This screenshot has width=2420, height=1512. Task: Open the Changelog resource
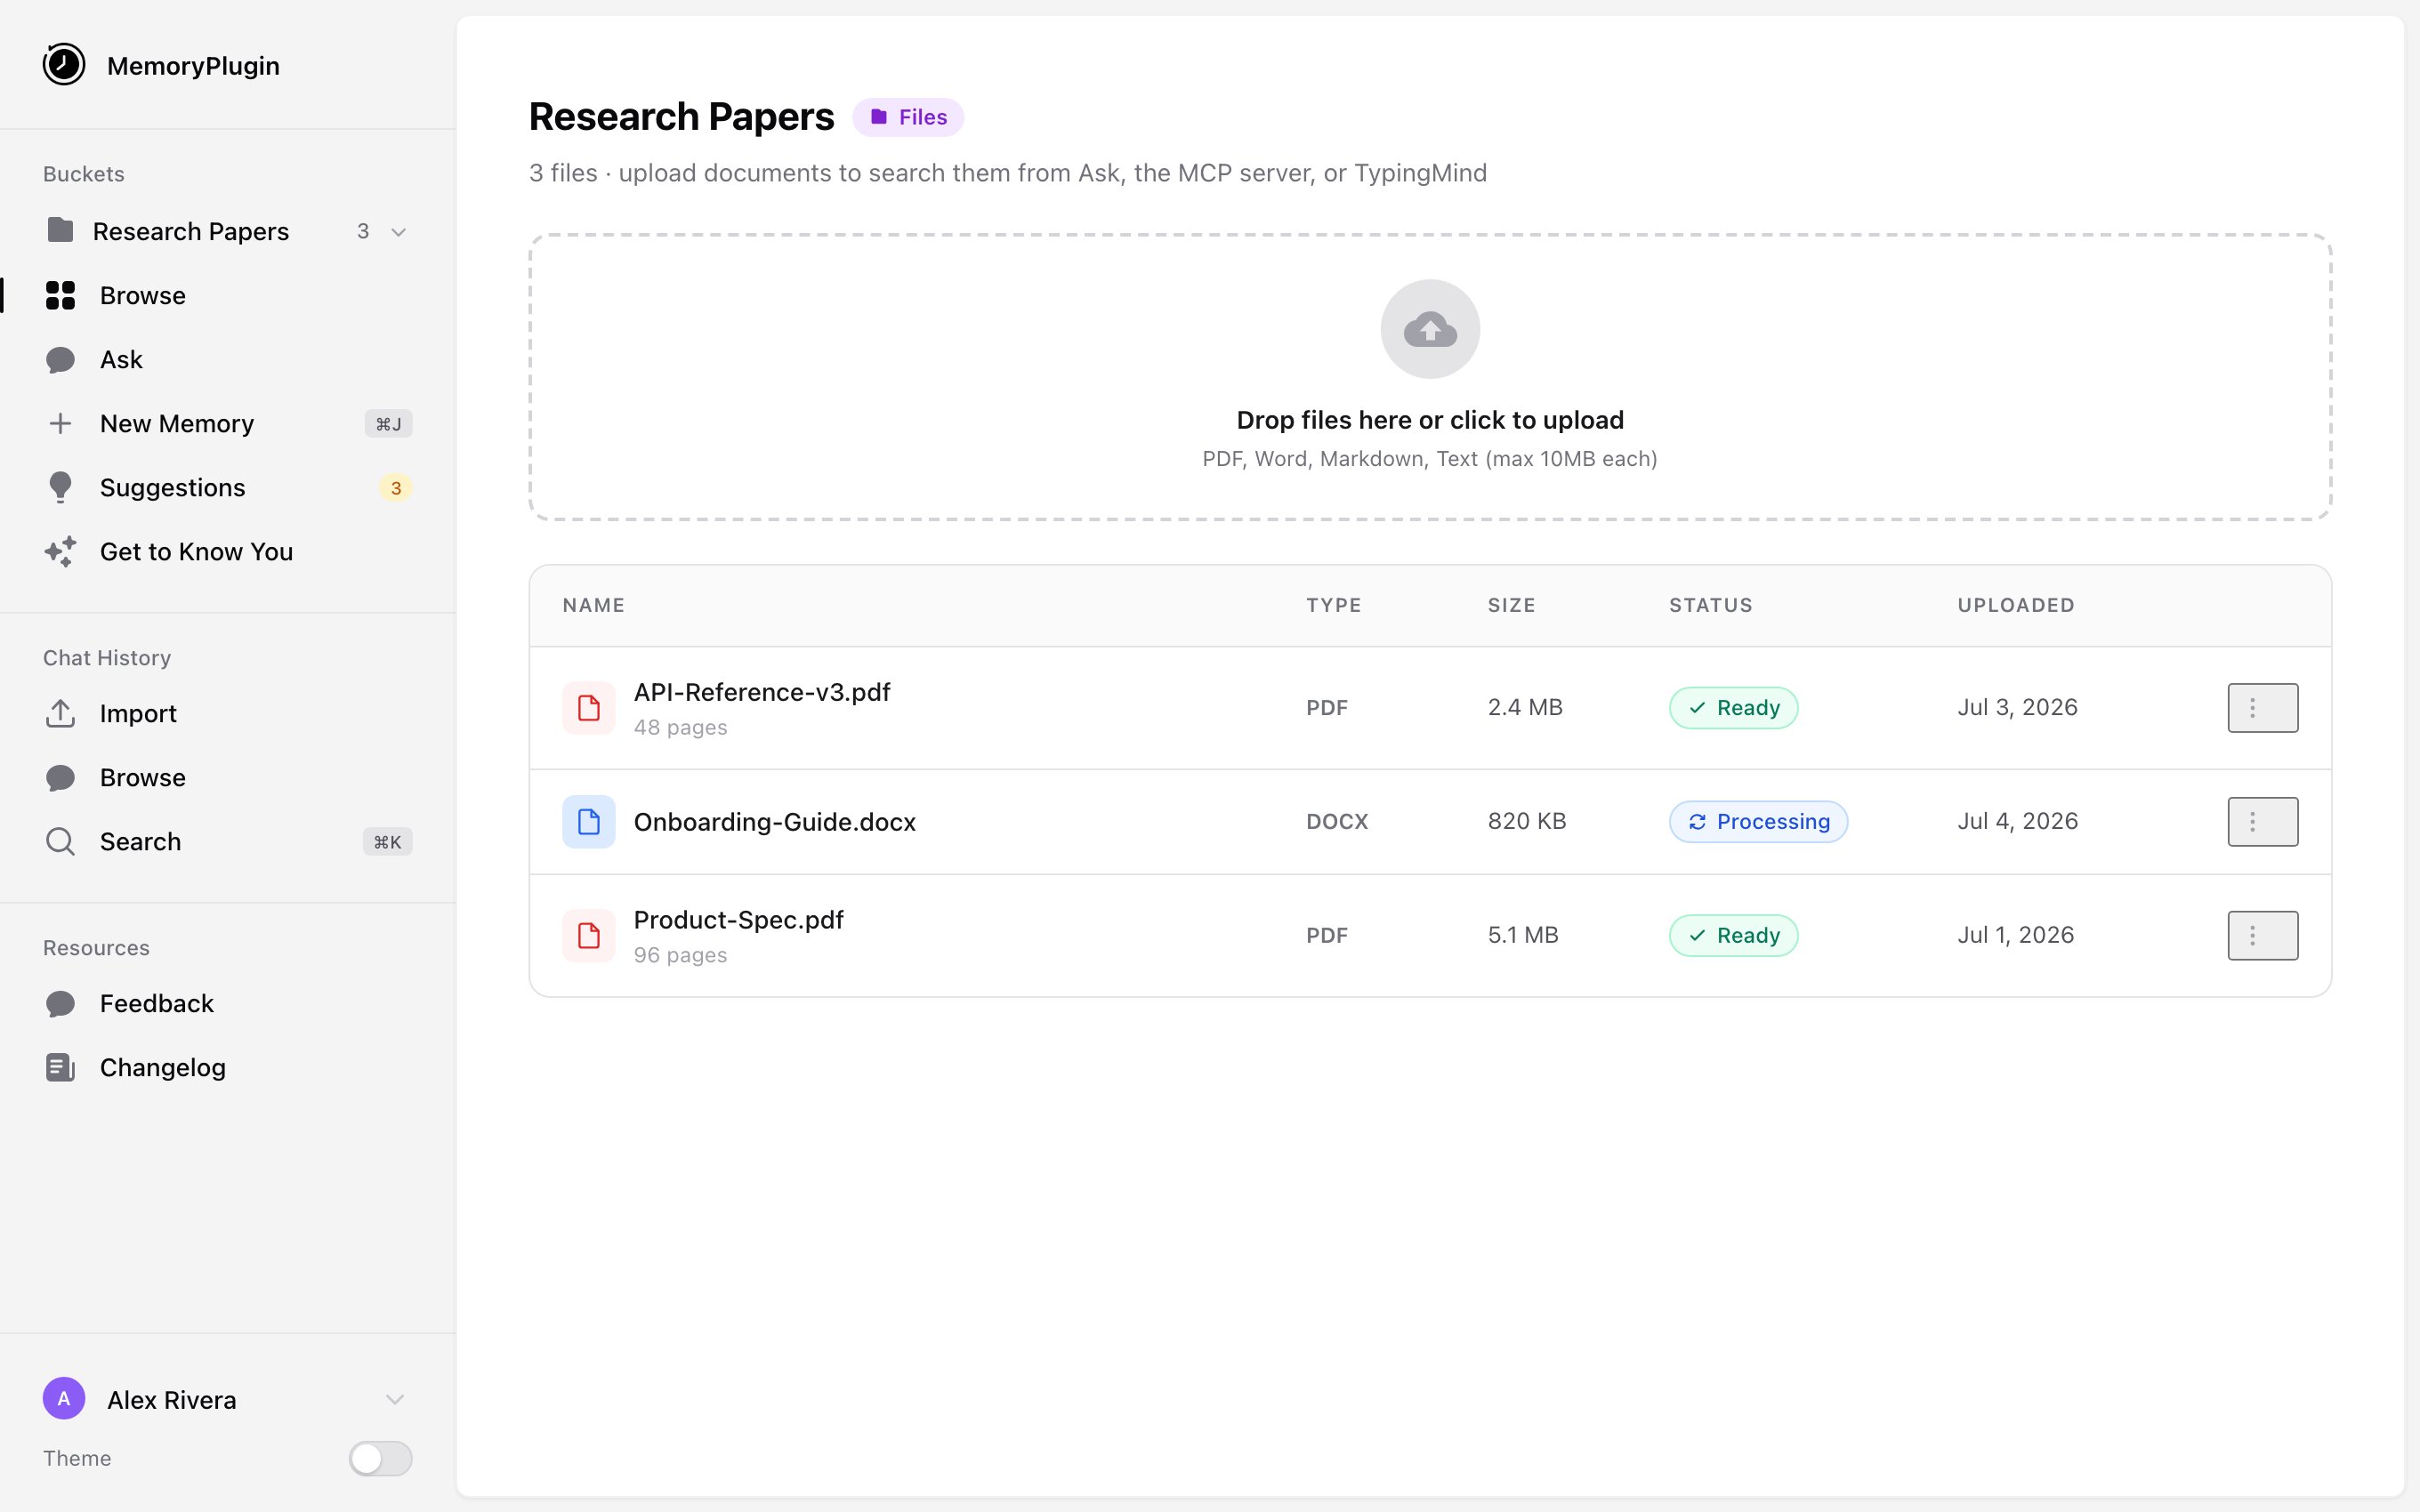click(228, 1067)
